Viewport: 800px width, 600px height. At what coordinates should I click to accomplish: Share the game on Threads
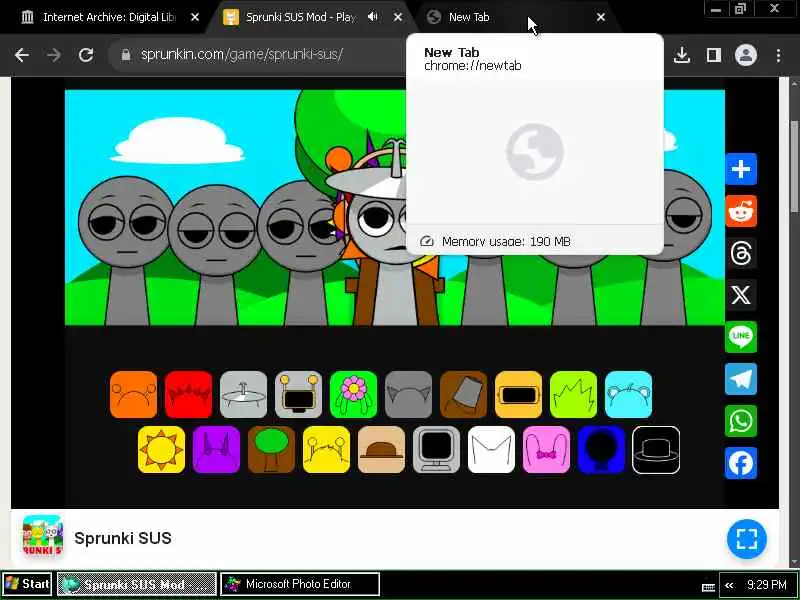(x=741, y=253)
